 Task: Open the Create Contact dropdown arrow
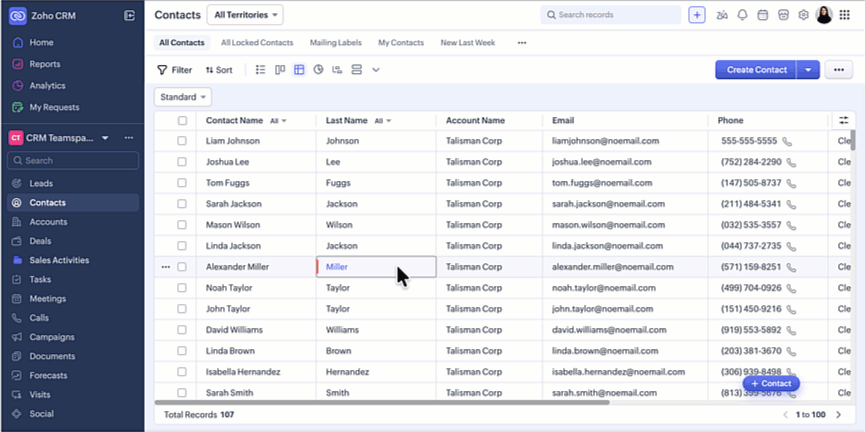point(809,70)
